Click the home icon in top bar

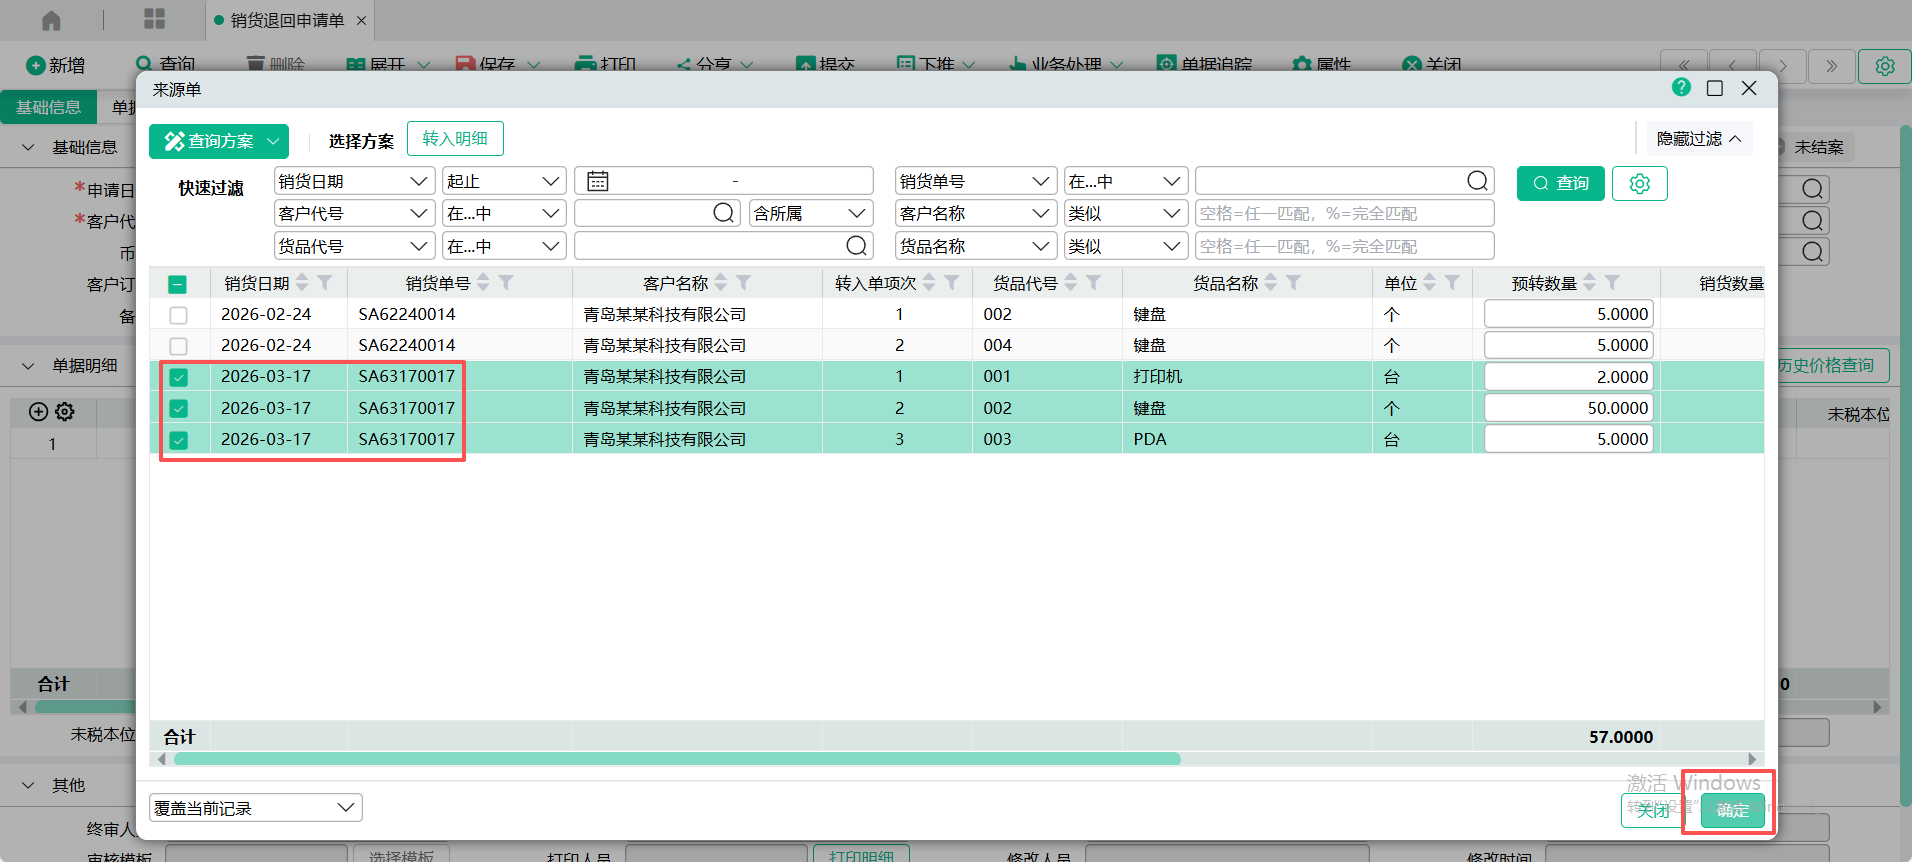click(x=51, y=20)
